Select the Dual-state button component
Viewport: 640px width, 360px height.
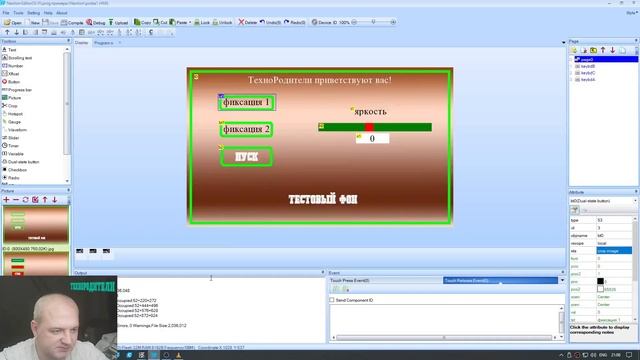21,162
